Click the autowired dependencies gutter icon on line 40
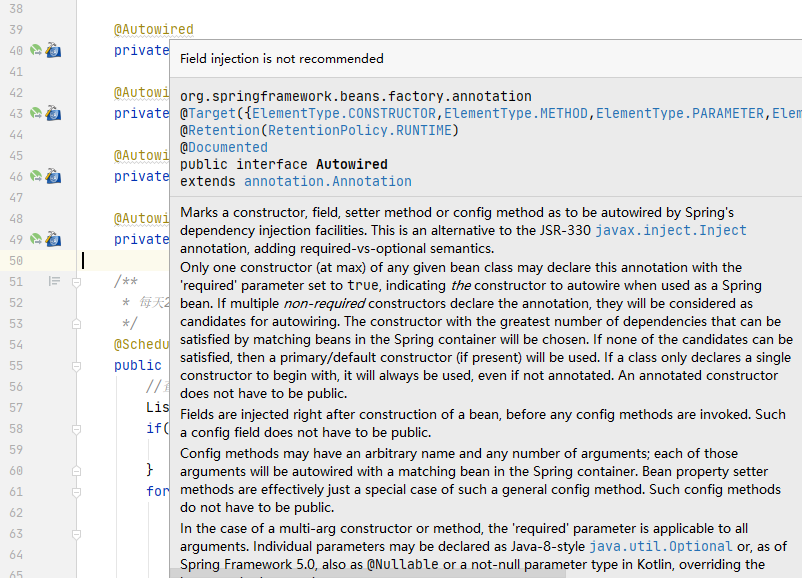The height and width of the screenshot is (578, 802). (x=53, y=51)
